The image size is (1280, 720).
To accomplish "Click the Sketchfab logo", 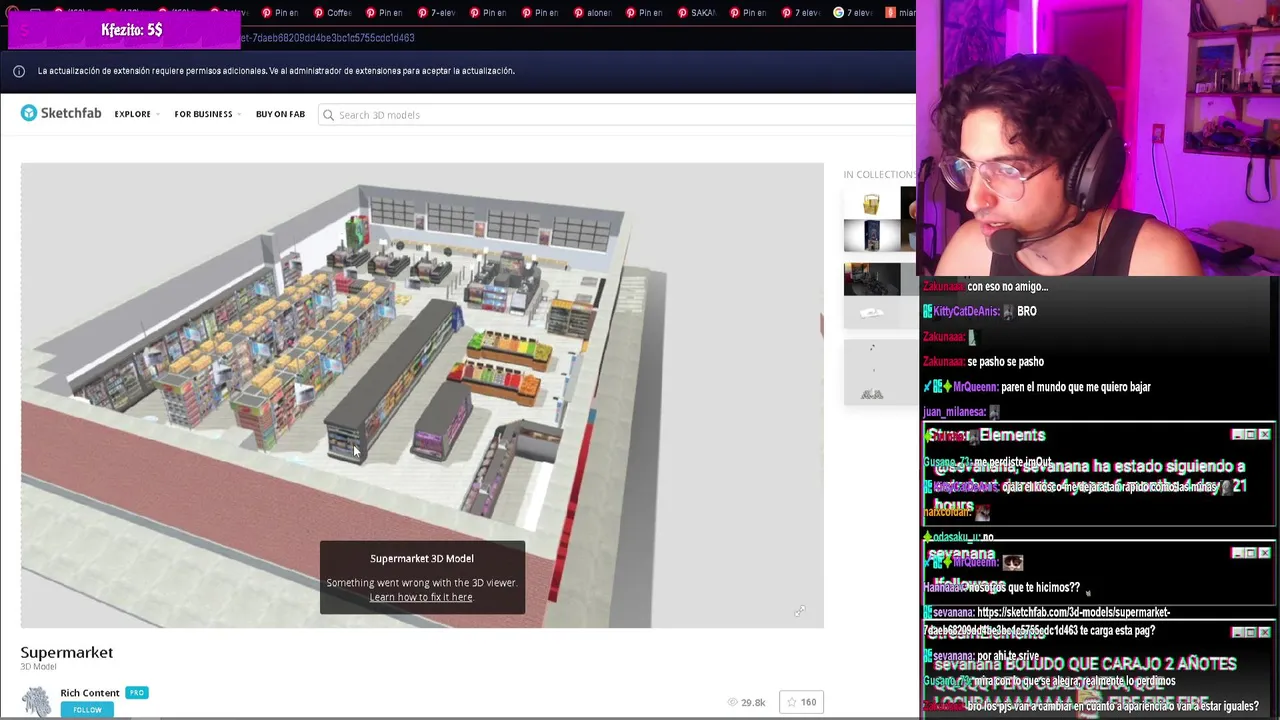I will pyautogui.click(x=61, y=114).
